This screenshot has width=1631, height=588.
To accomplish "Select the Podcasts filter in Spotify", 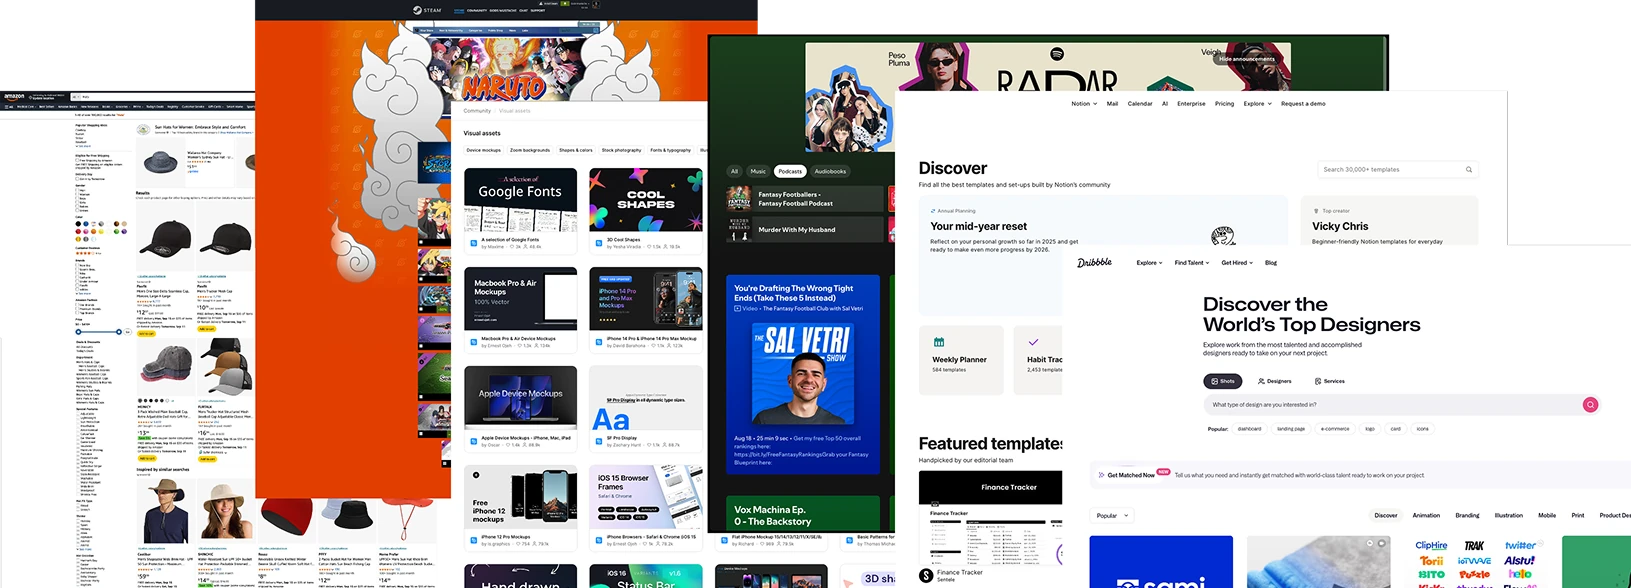I will 790,171.
